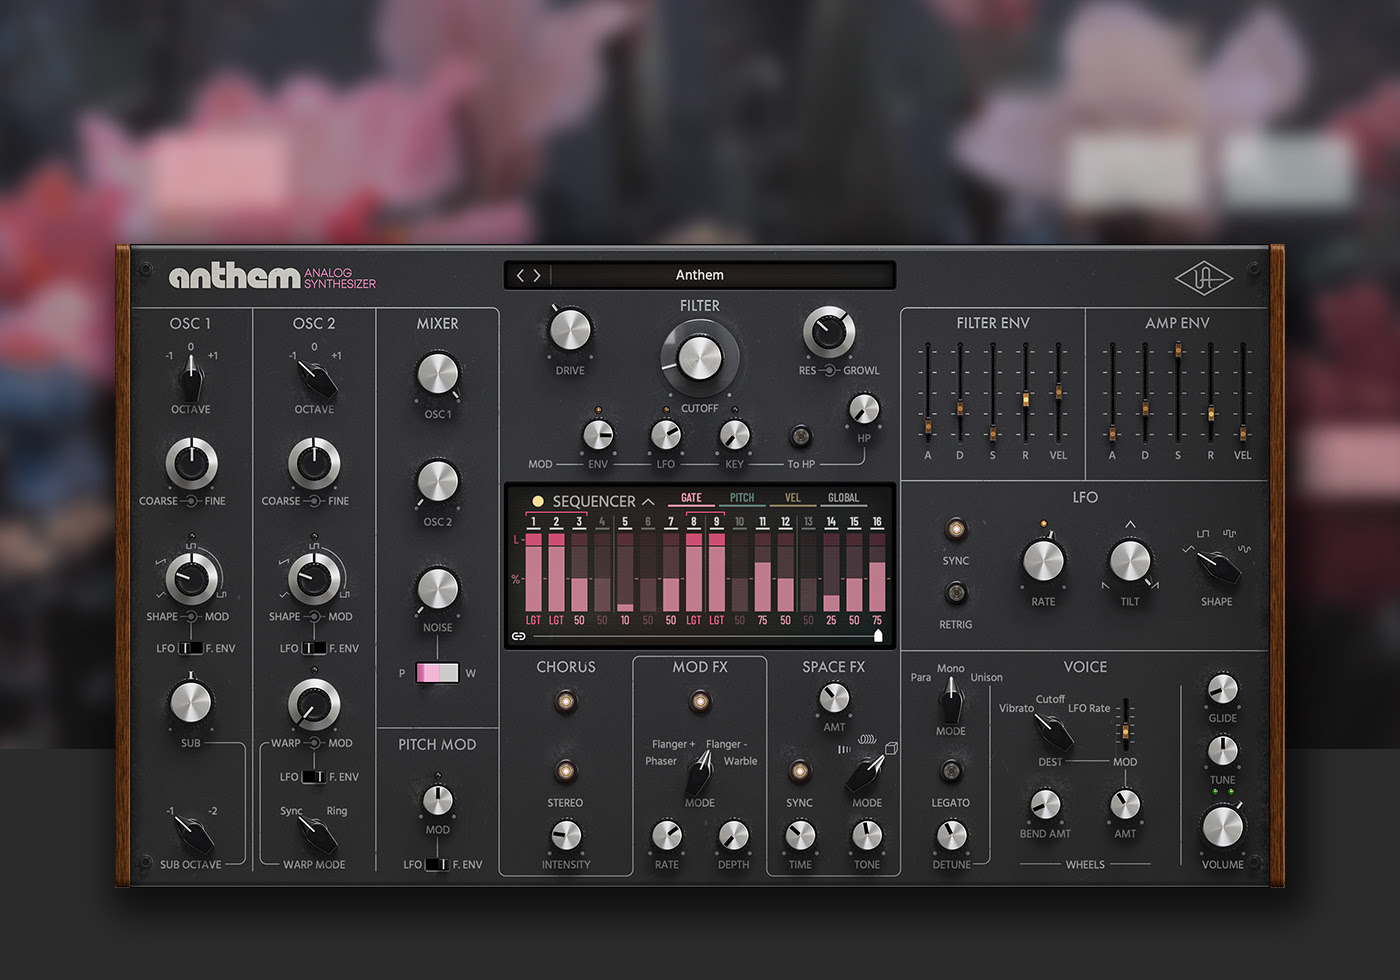
Task: Click the Mixer Noise level knob
Action: (437, 589)
